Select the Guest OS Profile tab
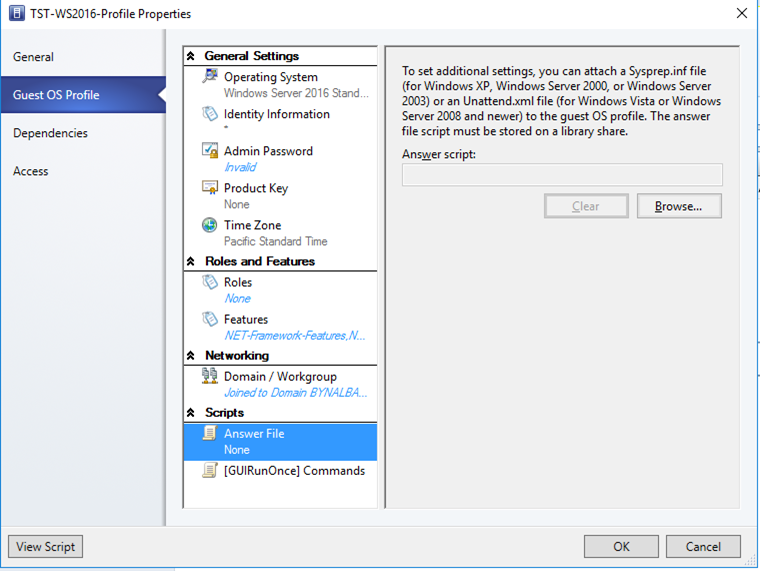Viewport: 760px width, 571px height. pos(83,95)
